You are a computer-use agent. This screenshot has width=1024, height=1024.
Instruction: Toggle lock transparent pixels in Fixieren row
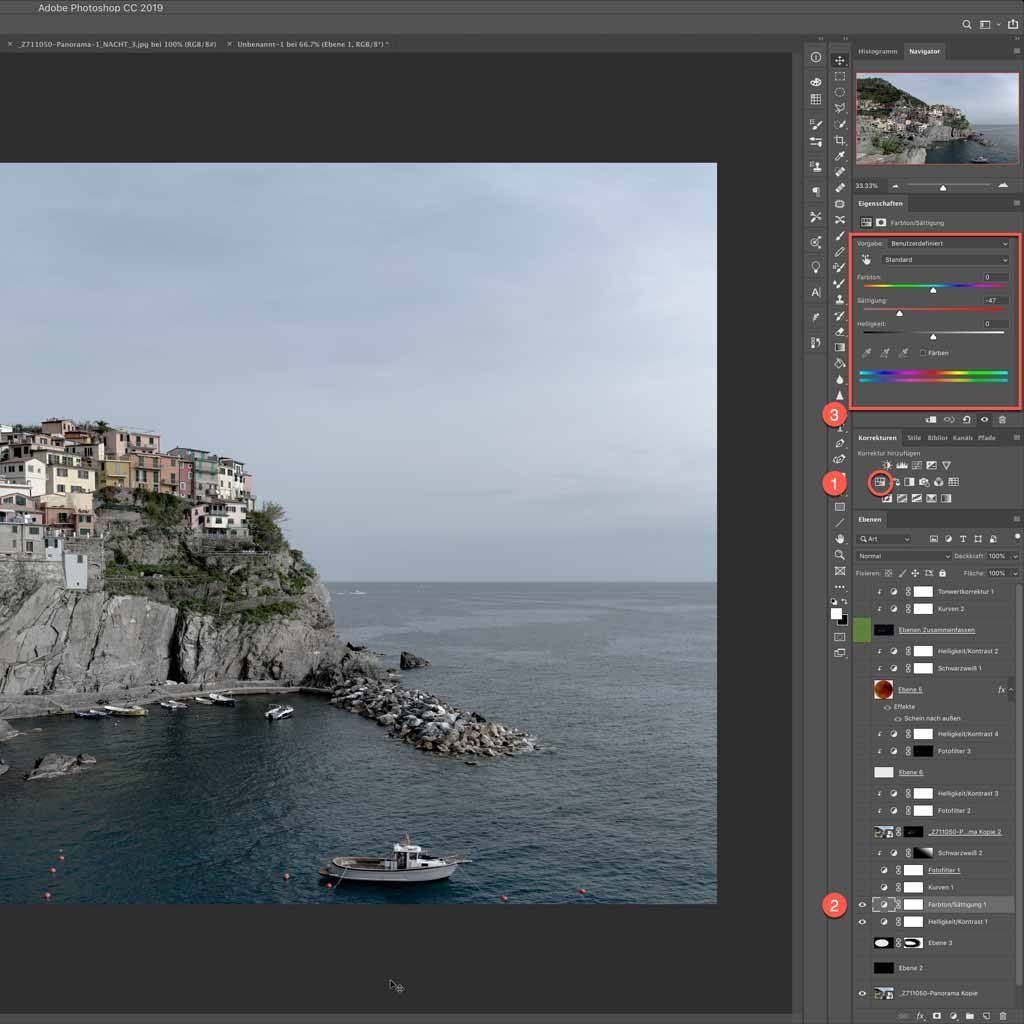888,573
